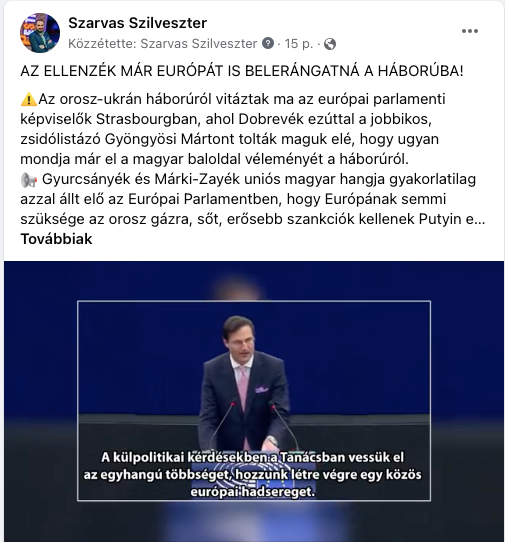This screenshot has width=505, height=542.
Task: Click the globe public-audience icon
Action: point(330,44)
